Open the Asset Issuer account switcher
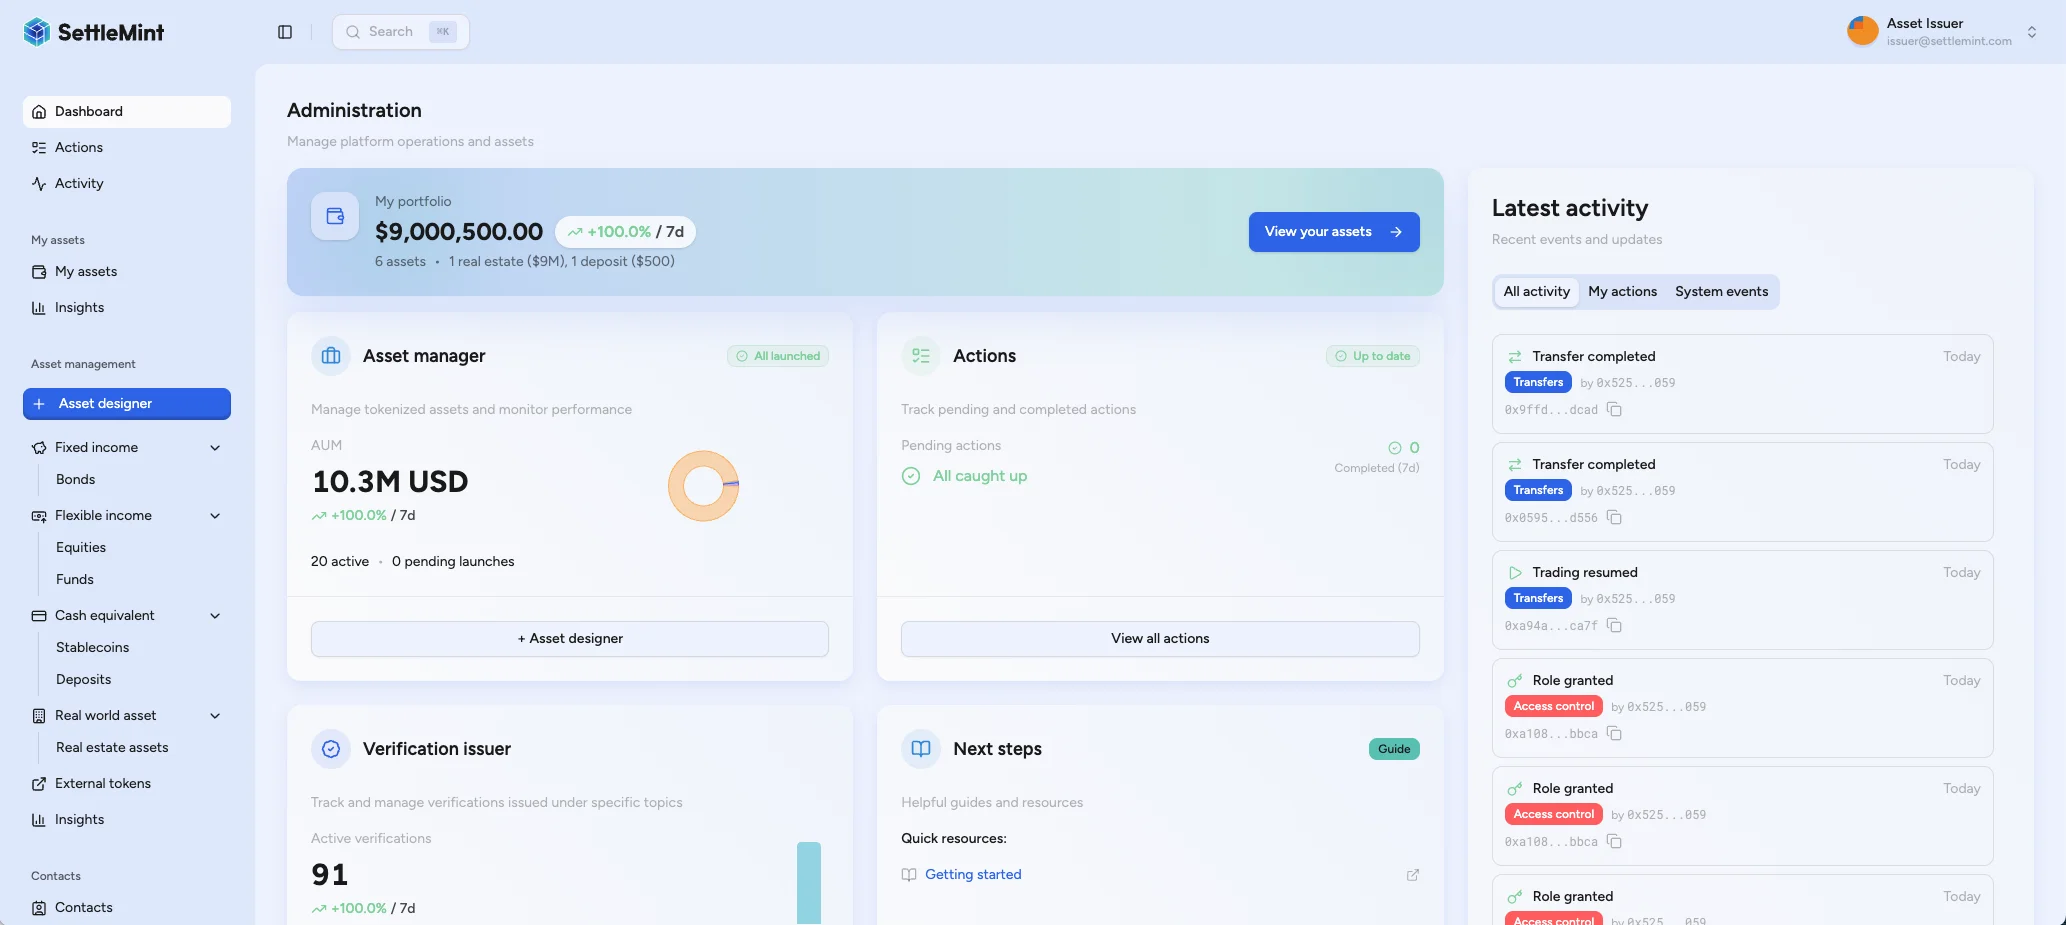 (2031, 32)
